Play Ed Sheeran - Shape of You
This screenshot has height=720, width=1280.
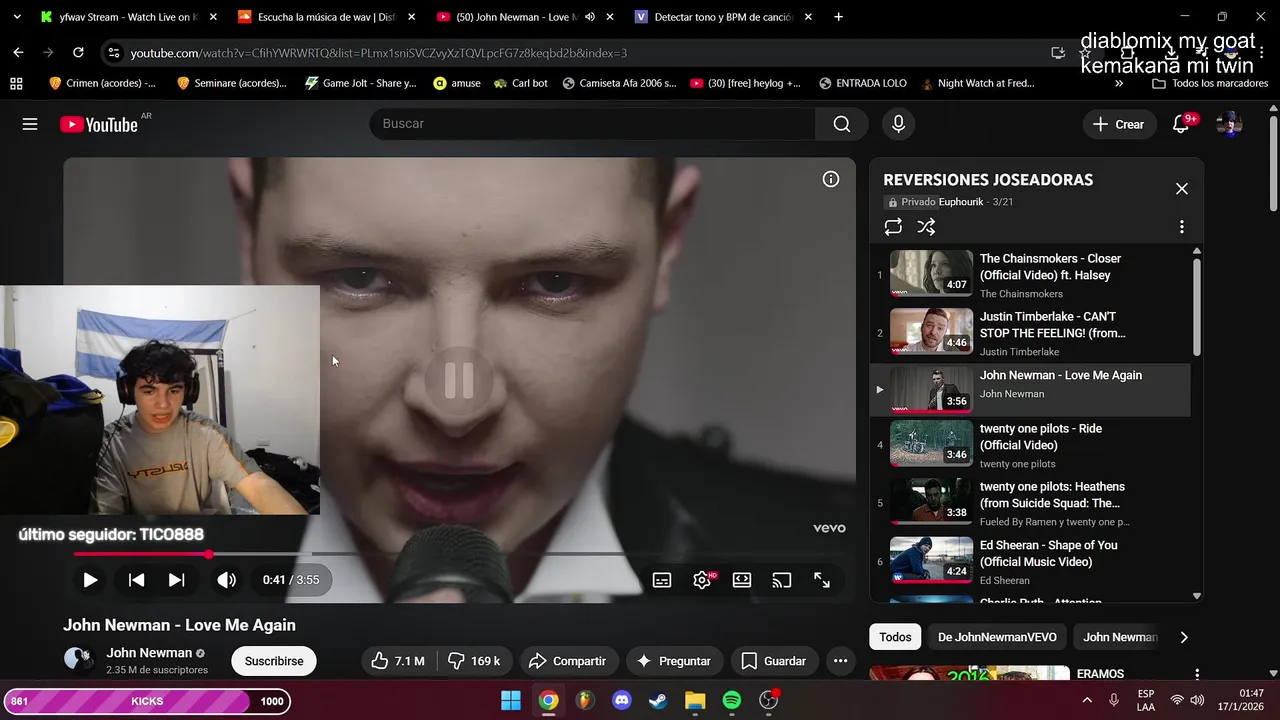click(1030, 561)
